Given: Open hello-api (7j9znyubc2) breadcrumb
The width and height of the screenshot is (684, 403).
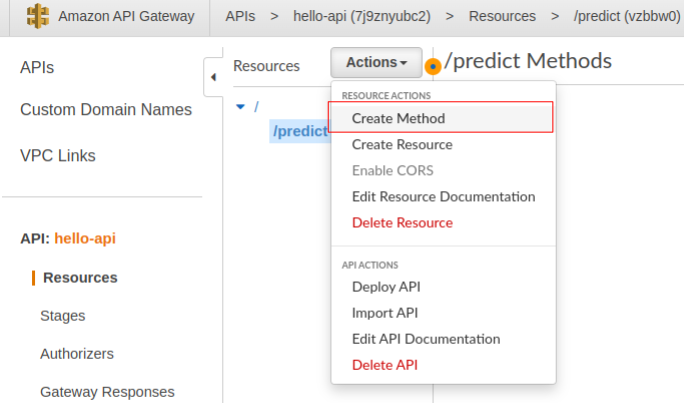Looking at the screenshot, I should click(x=362, y=16).
